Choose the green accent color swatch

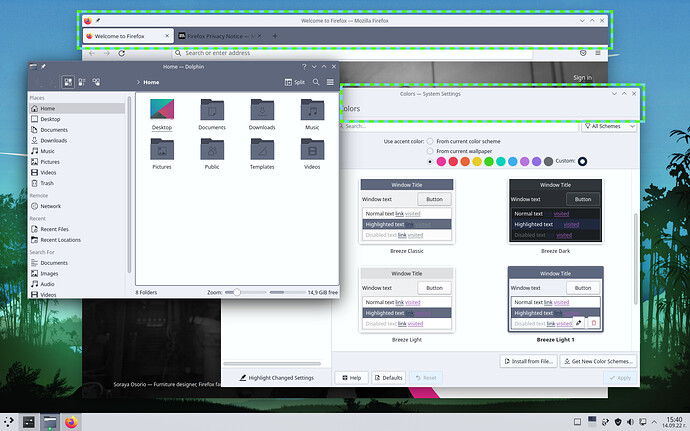489,162
